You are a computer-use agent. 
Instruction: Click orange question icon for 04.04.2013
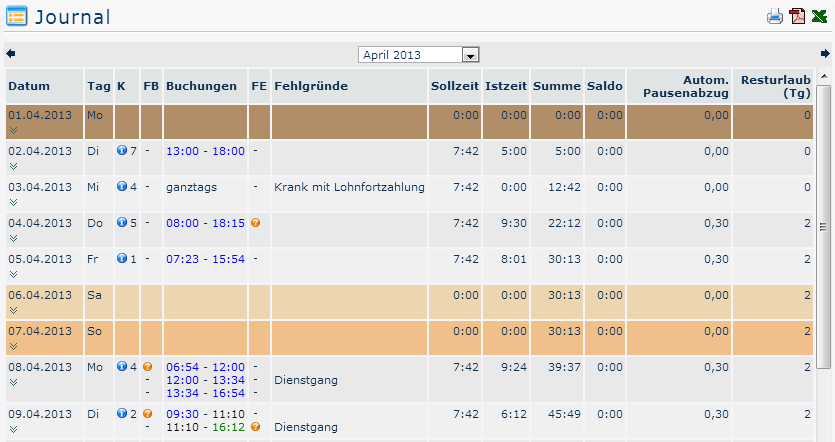(x=255, y=222)
